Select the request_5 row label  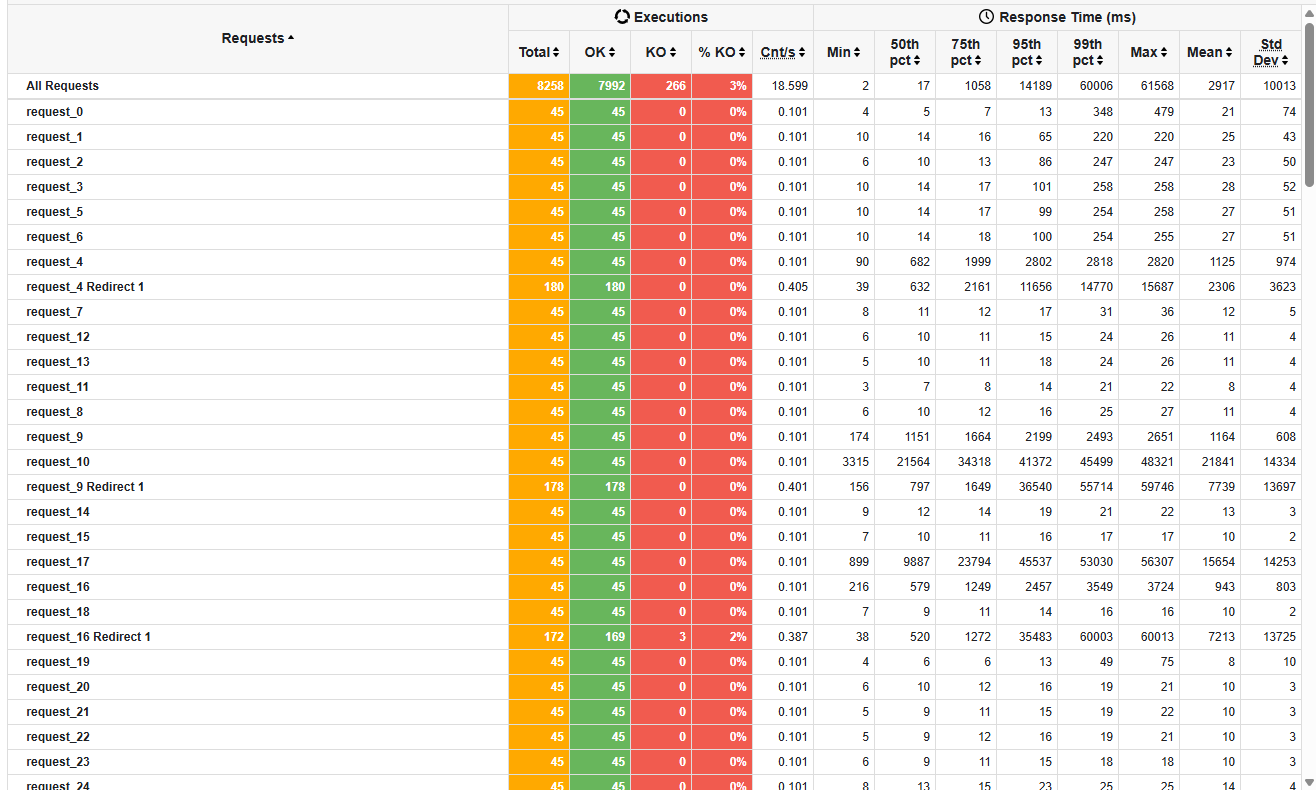tap(54, 212)
